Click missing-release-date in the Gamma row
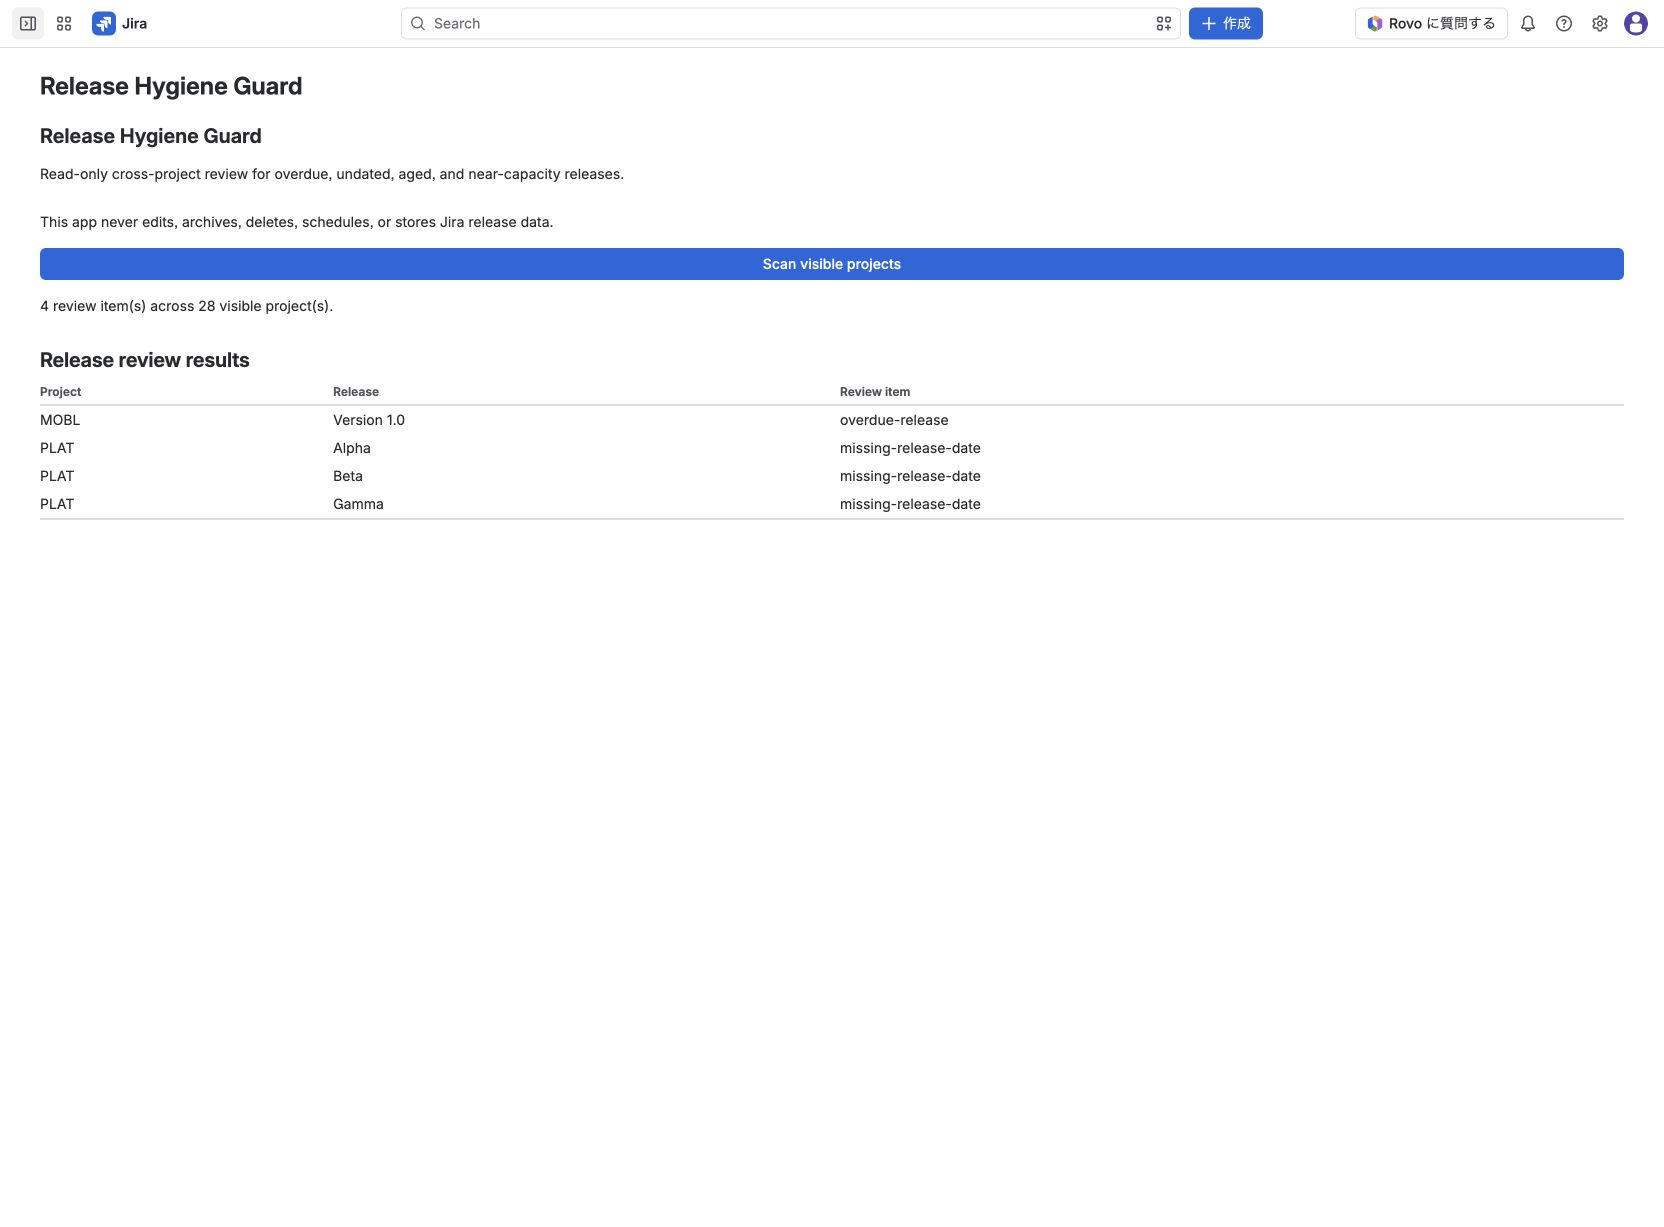This screenshot has width=1664, height=1227. click(x=910, y=504)
